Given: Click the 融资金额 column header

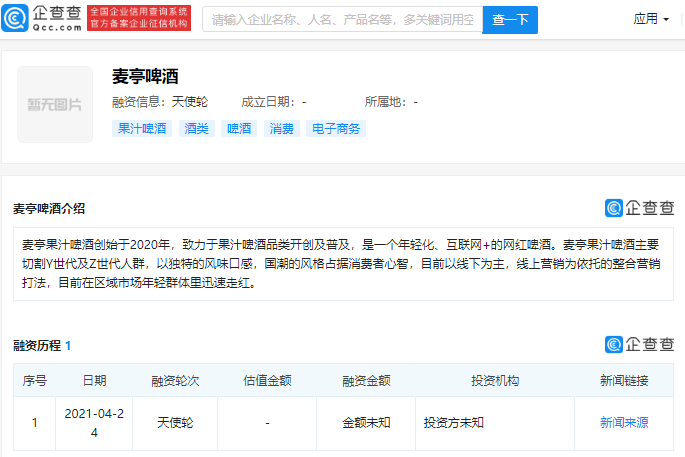Looking at the screenshot, I should (366, 381).
